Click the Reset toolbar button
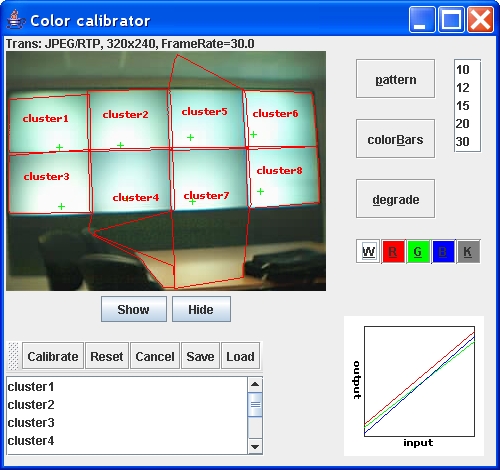500x470 pixels. tap(107, 356)
